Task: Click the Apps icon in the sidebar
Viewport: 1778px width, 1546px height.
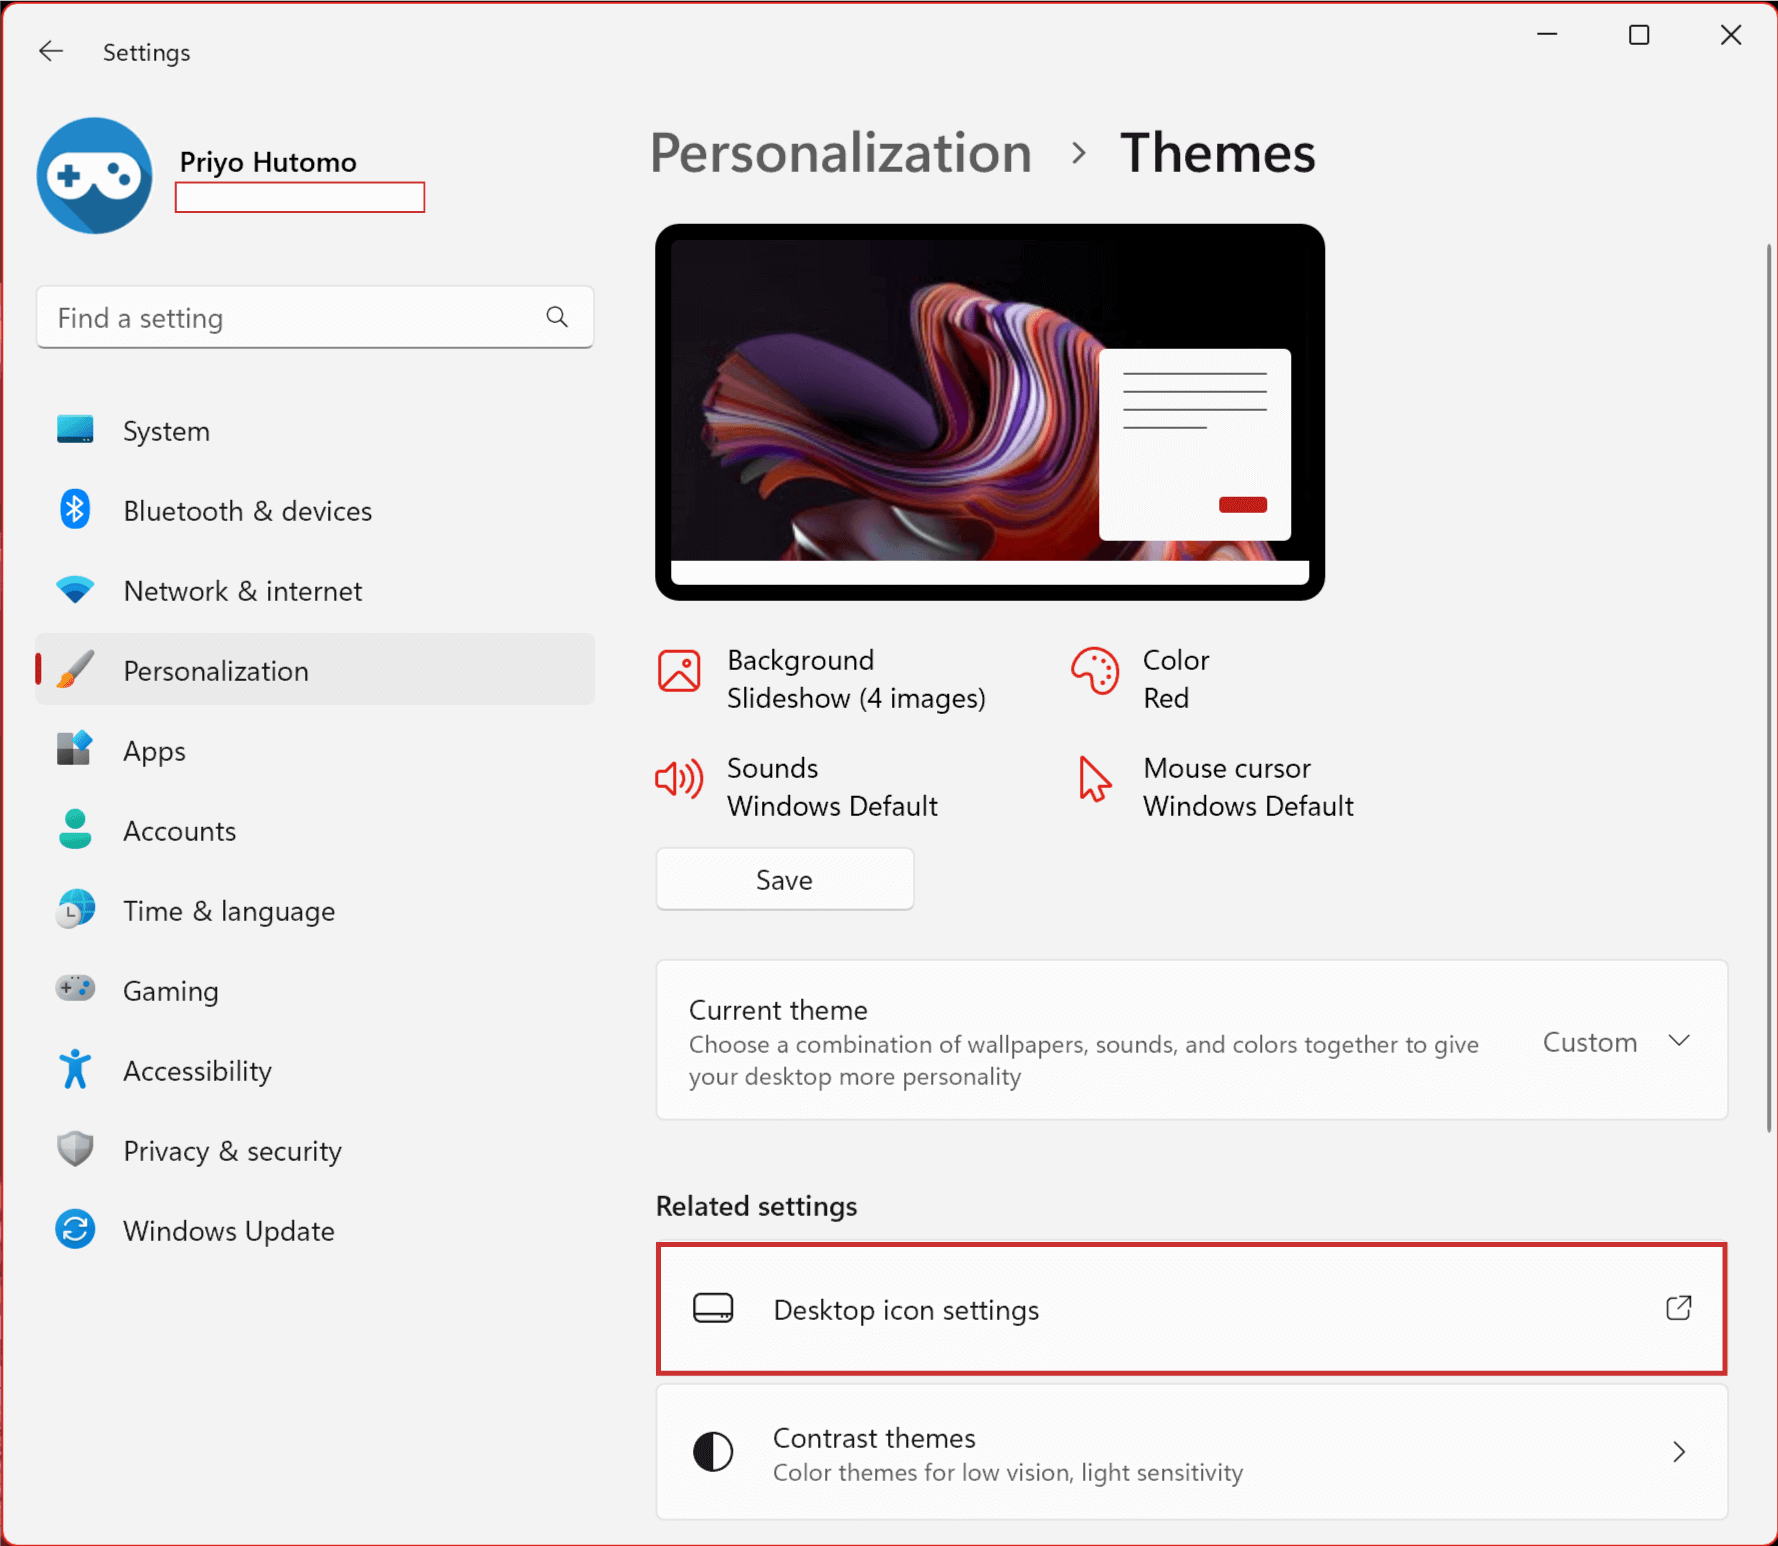Action: point(75,749)
